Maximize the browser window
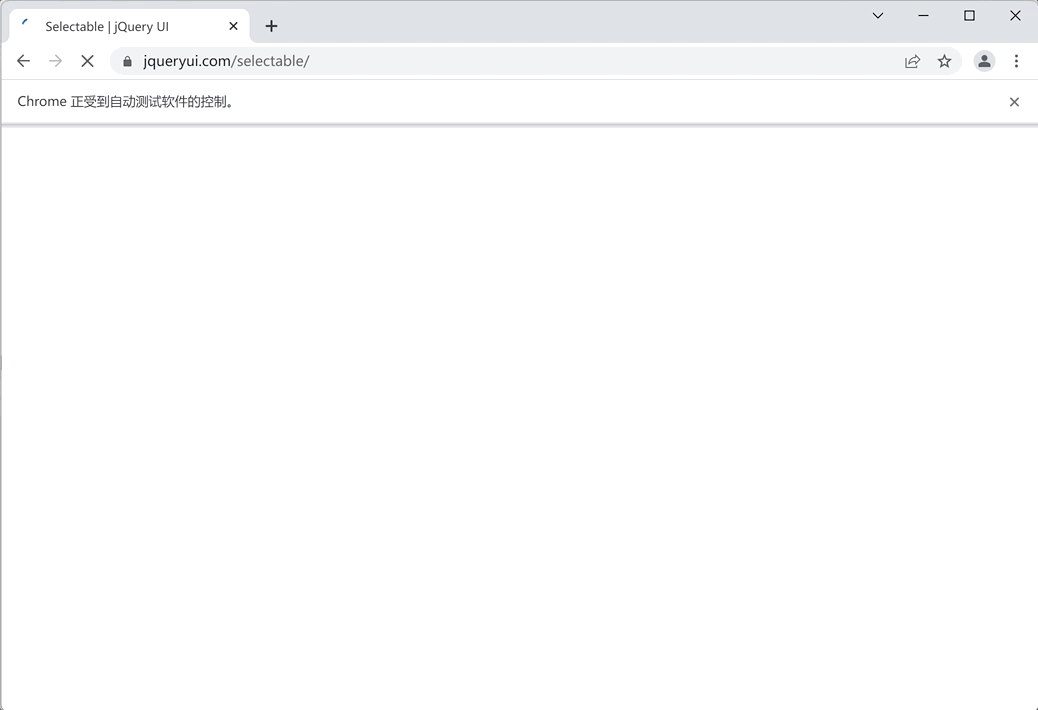This screenshot has width=1038, height=710. 969,16
